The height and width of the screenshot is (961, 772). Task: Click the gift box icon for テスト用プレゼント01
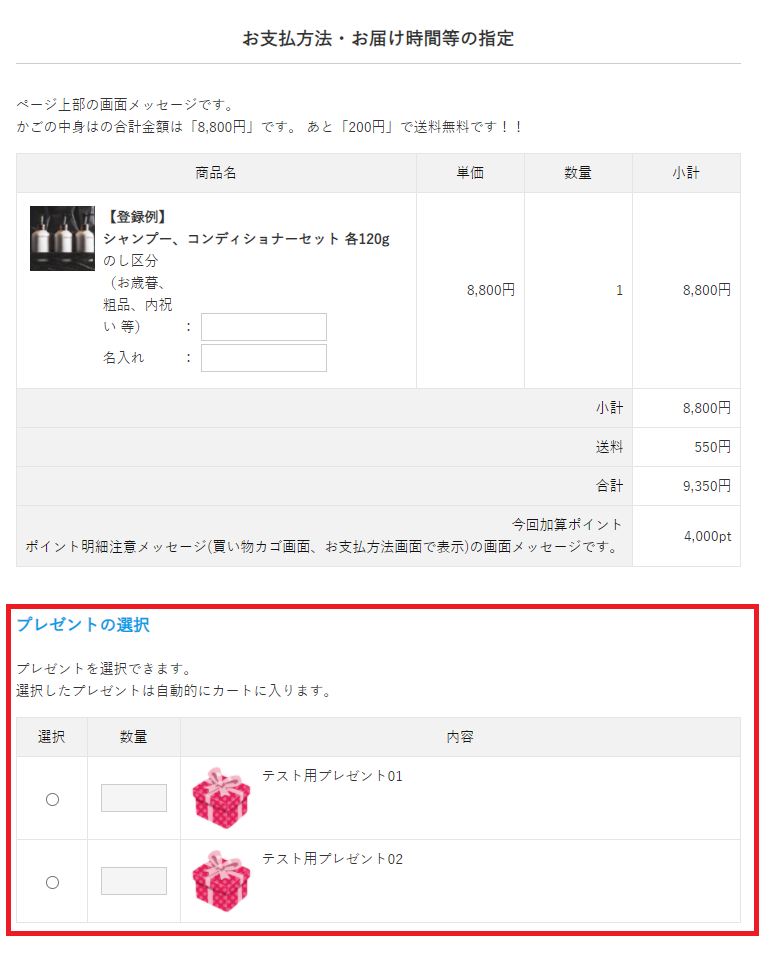221,798
